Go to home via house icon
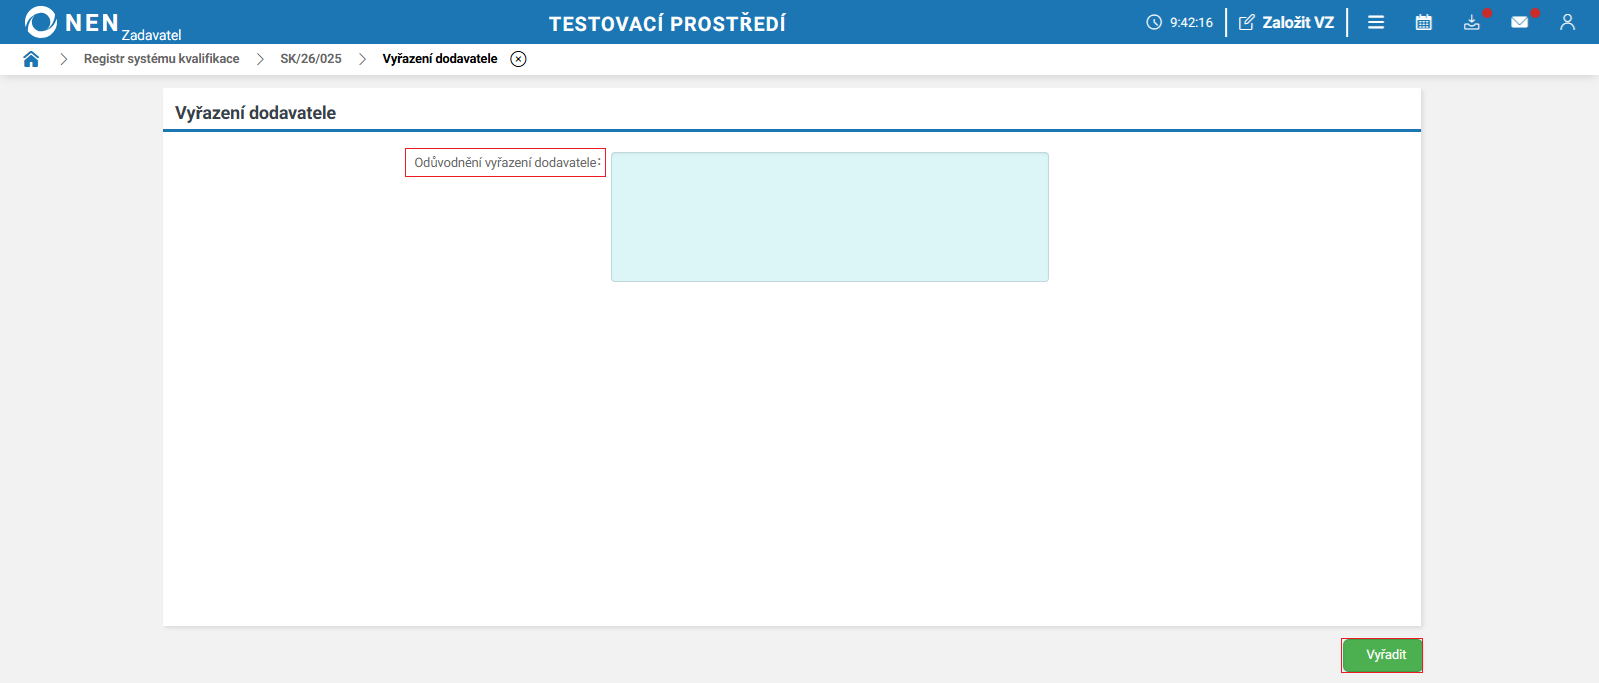 [31, 59]
